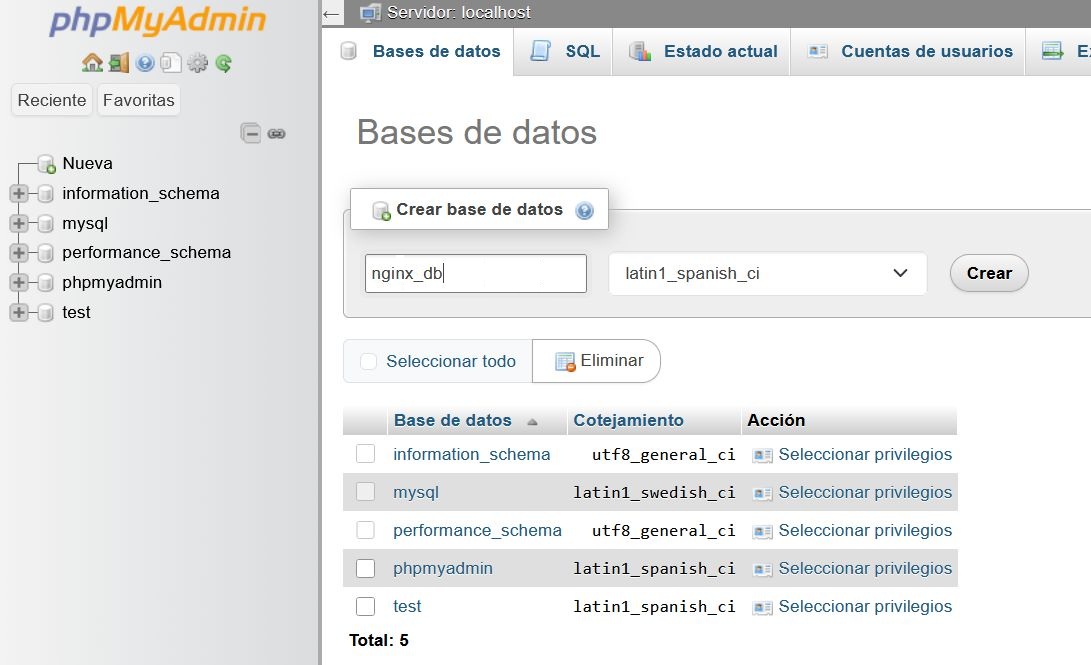This screenshot has width=1091, height=665.
Task: Collapse all tree nodes icon
Action: [251, 133]
